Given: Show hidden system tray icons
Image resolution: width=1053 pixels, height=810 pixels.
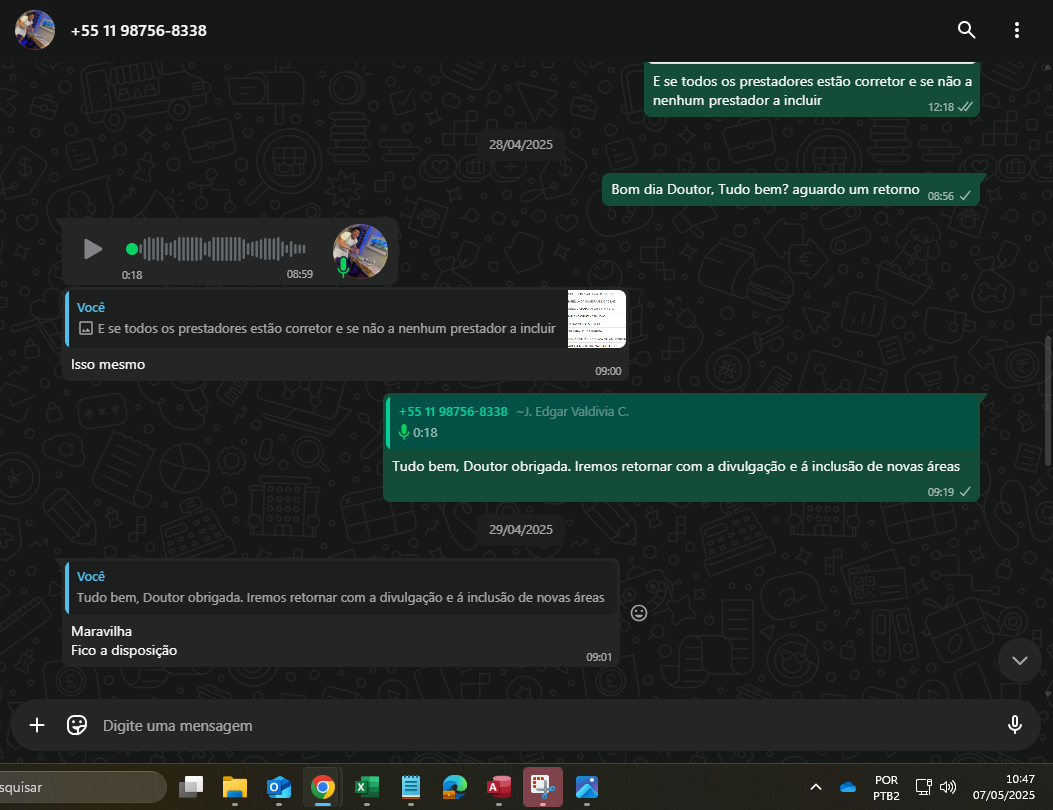Looking at the screenshot, I should tap(815, 787).
